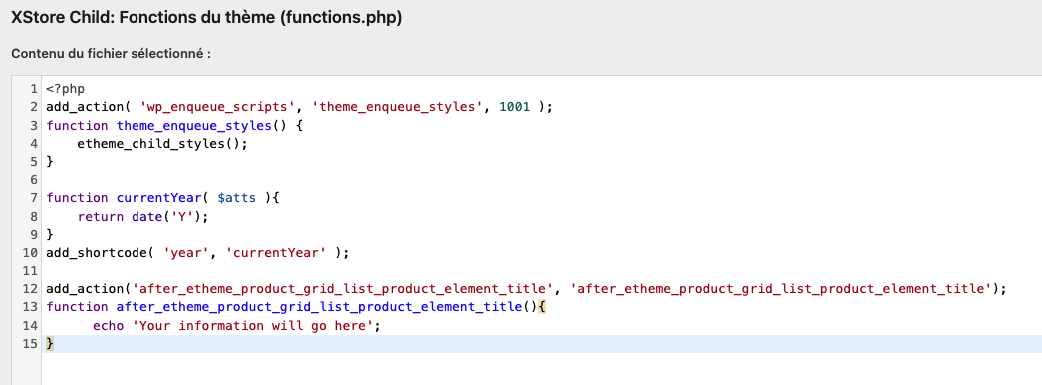This screenshot has width=1042, height=385.
Task: Click the echo keyword on line 14
Action: tap(108, 326)
